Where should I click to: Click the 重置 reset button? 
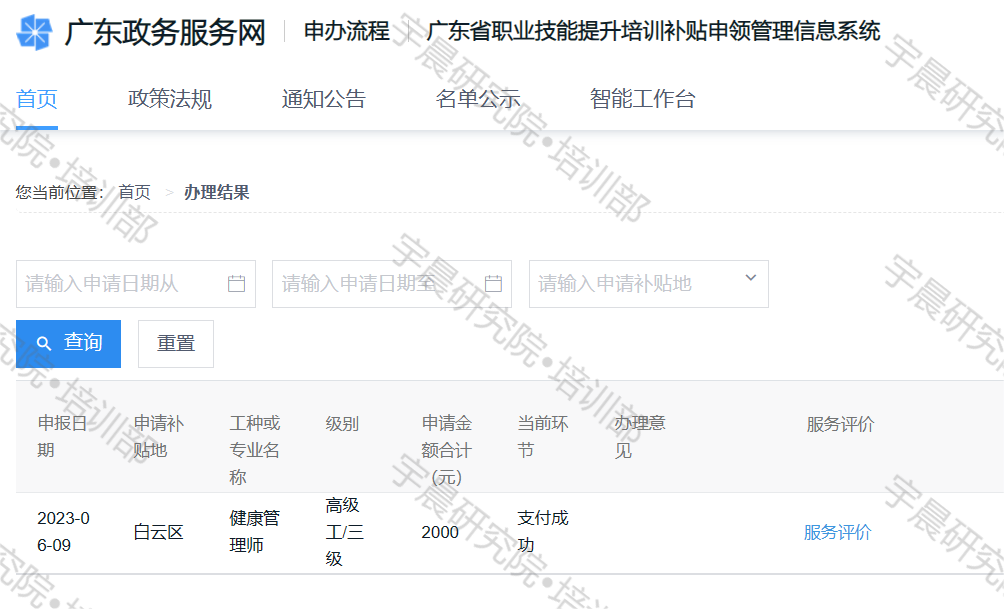(176, 342)
